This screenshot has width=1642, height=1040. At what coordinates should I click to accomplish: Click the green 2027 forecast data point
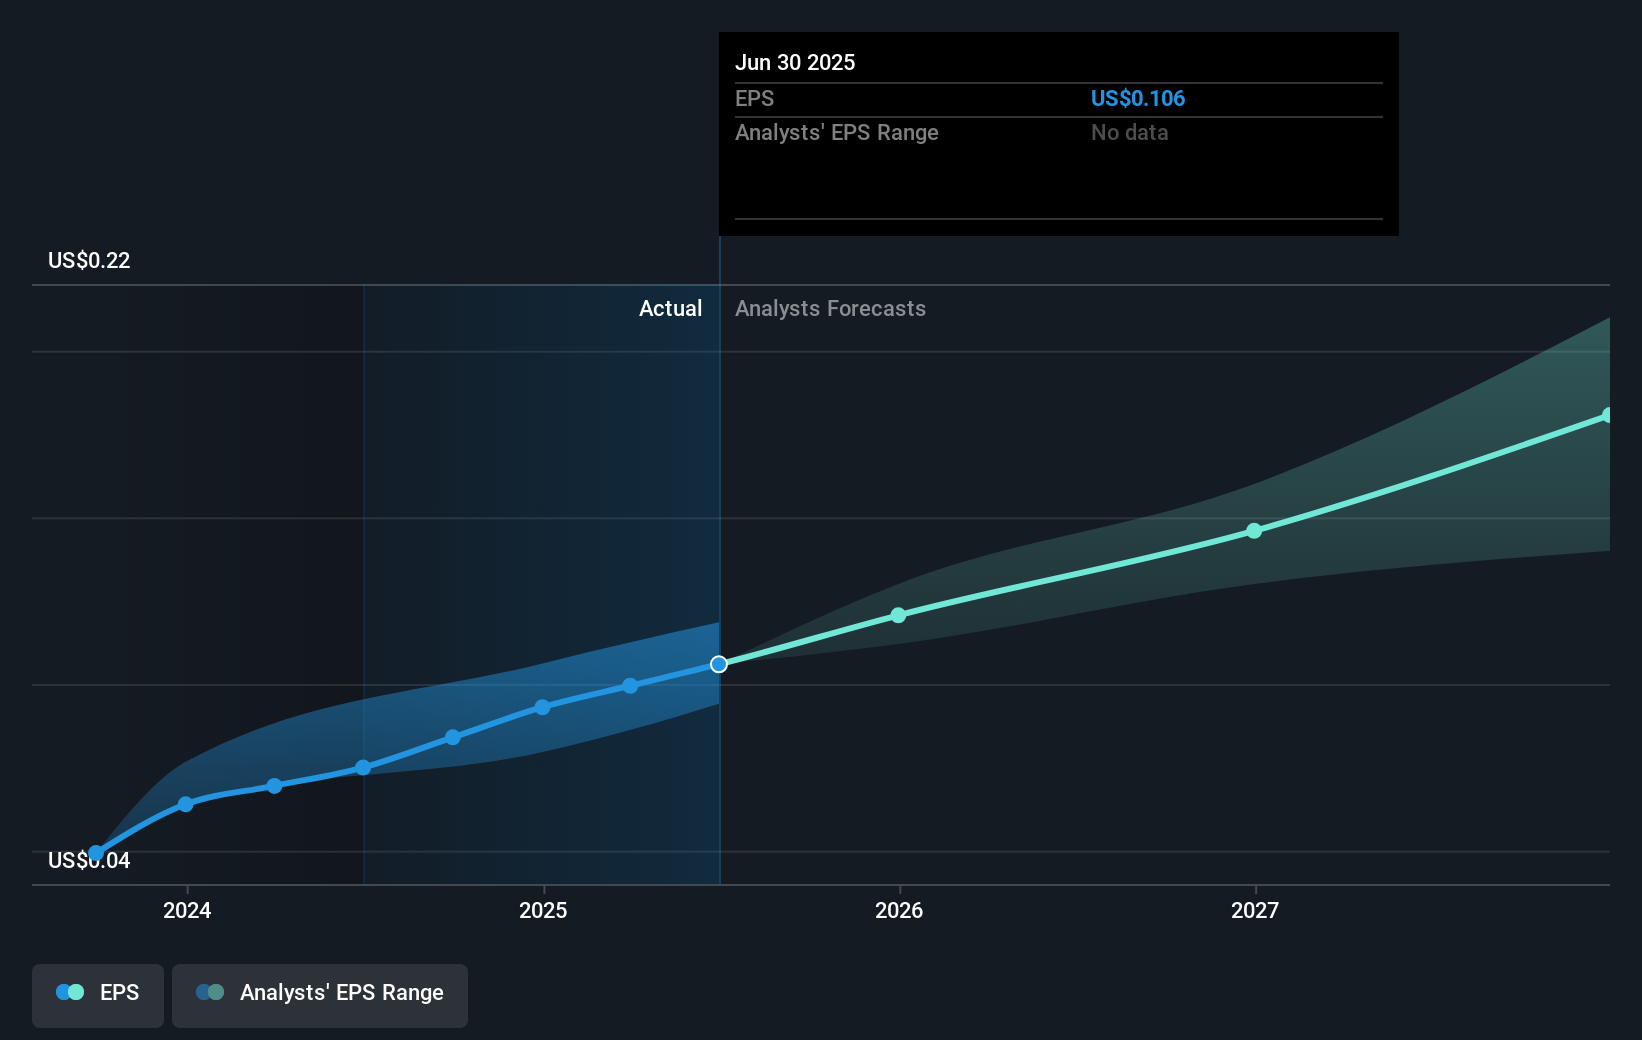[1254, 531]
